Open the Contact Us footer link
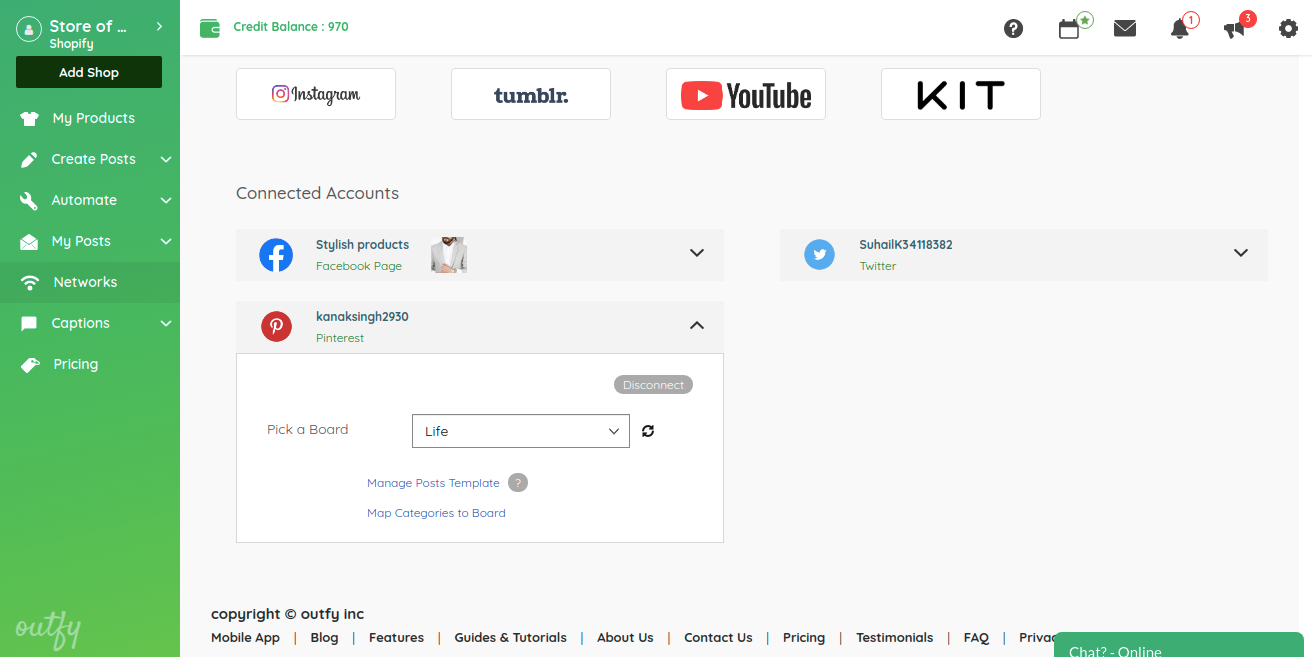Image resolution: width=1314 pixels, height=657 pixels. 718,638
